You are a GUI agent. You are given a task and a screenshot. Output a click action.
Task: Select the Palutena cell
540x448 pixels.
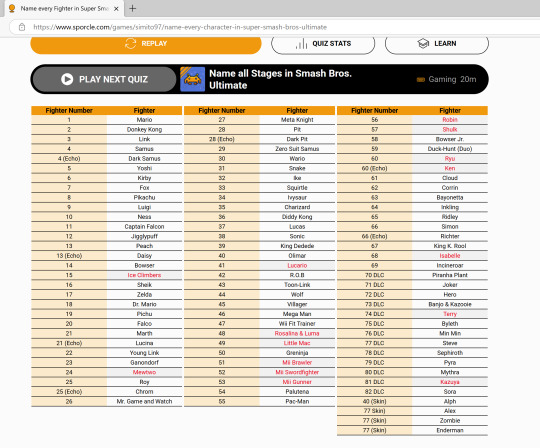(297, 392)
